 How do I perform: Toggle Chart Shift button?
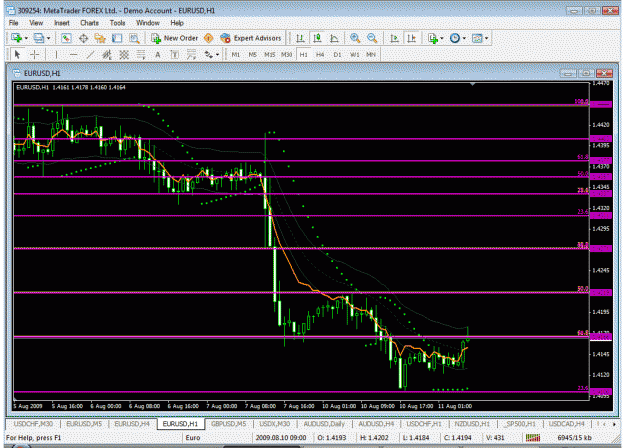coord(411,38)
